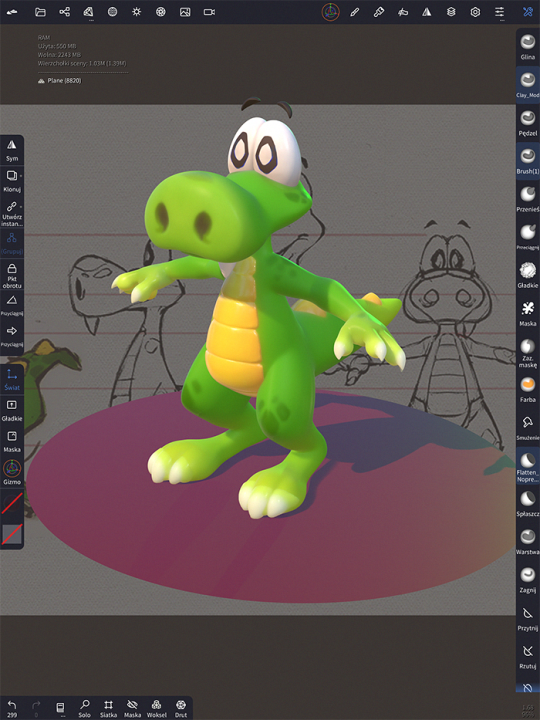Select the Clay_Mod brush tool
Image resolution: width=540 pixels, height=720 pixels.
pyautogui.click(x=528, y=84)
